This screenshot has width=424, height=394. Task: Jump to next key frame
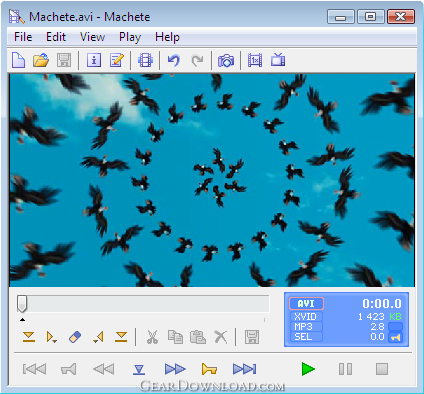click(209, 369)
